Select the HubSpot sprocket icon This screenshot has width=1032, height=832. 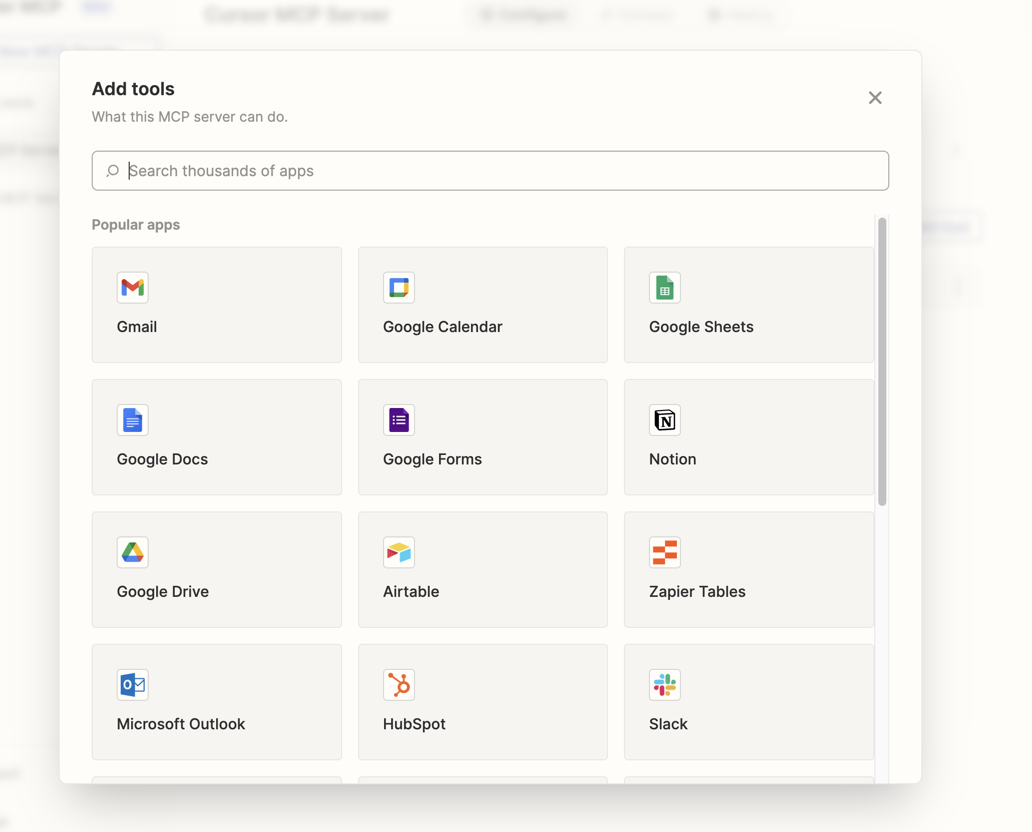pos(398,685)
